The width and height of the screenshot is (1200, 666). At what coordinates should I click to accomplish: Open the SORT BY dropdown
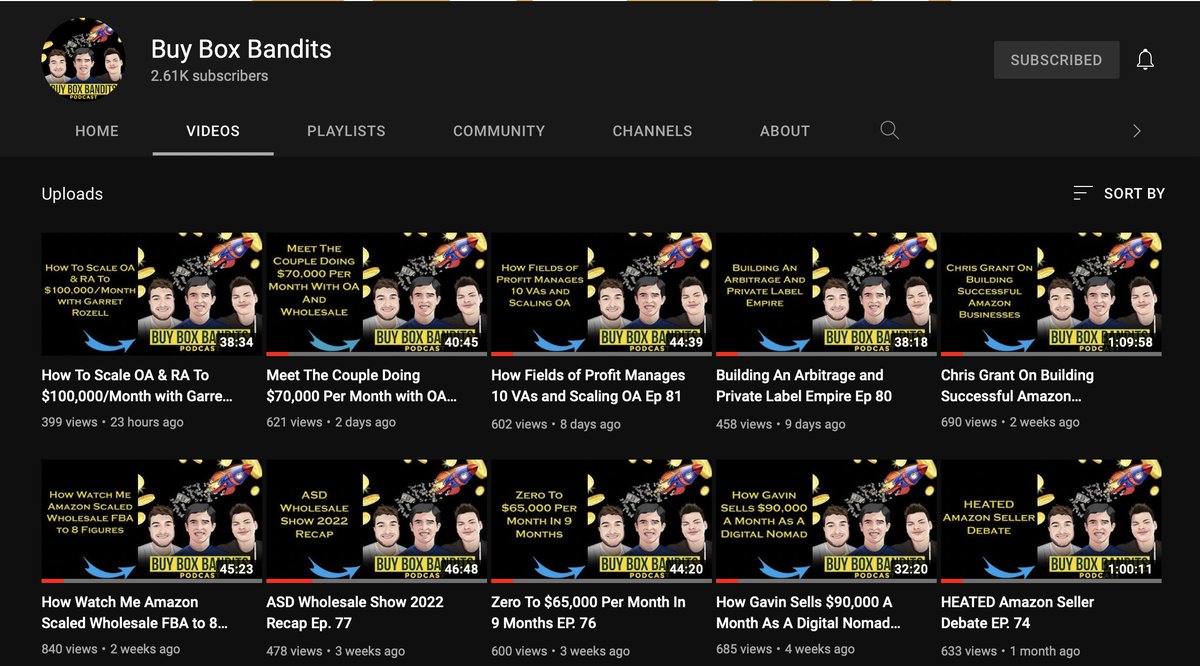click(x=1119, y=193)
